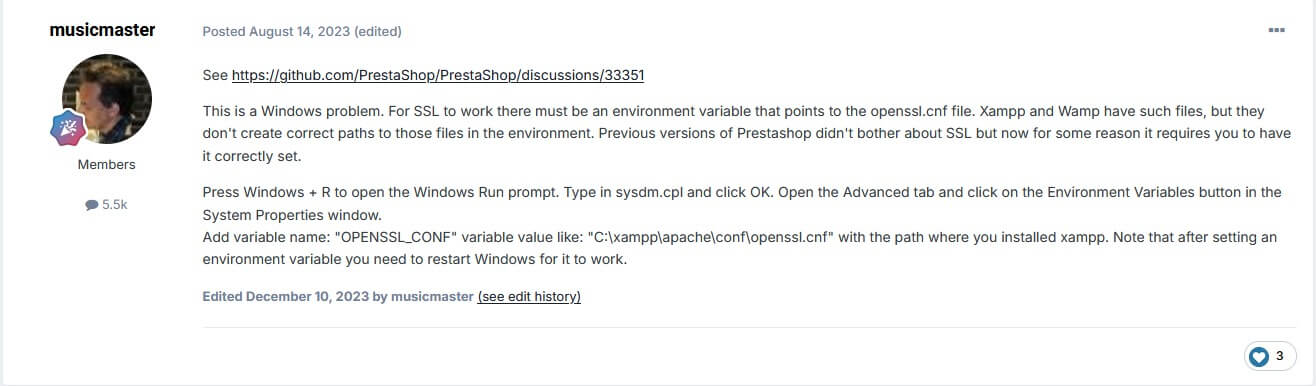Click the 'see edit history' link
The width and height of the screenshot is (1316, 386).
(529, 297)
